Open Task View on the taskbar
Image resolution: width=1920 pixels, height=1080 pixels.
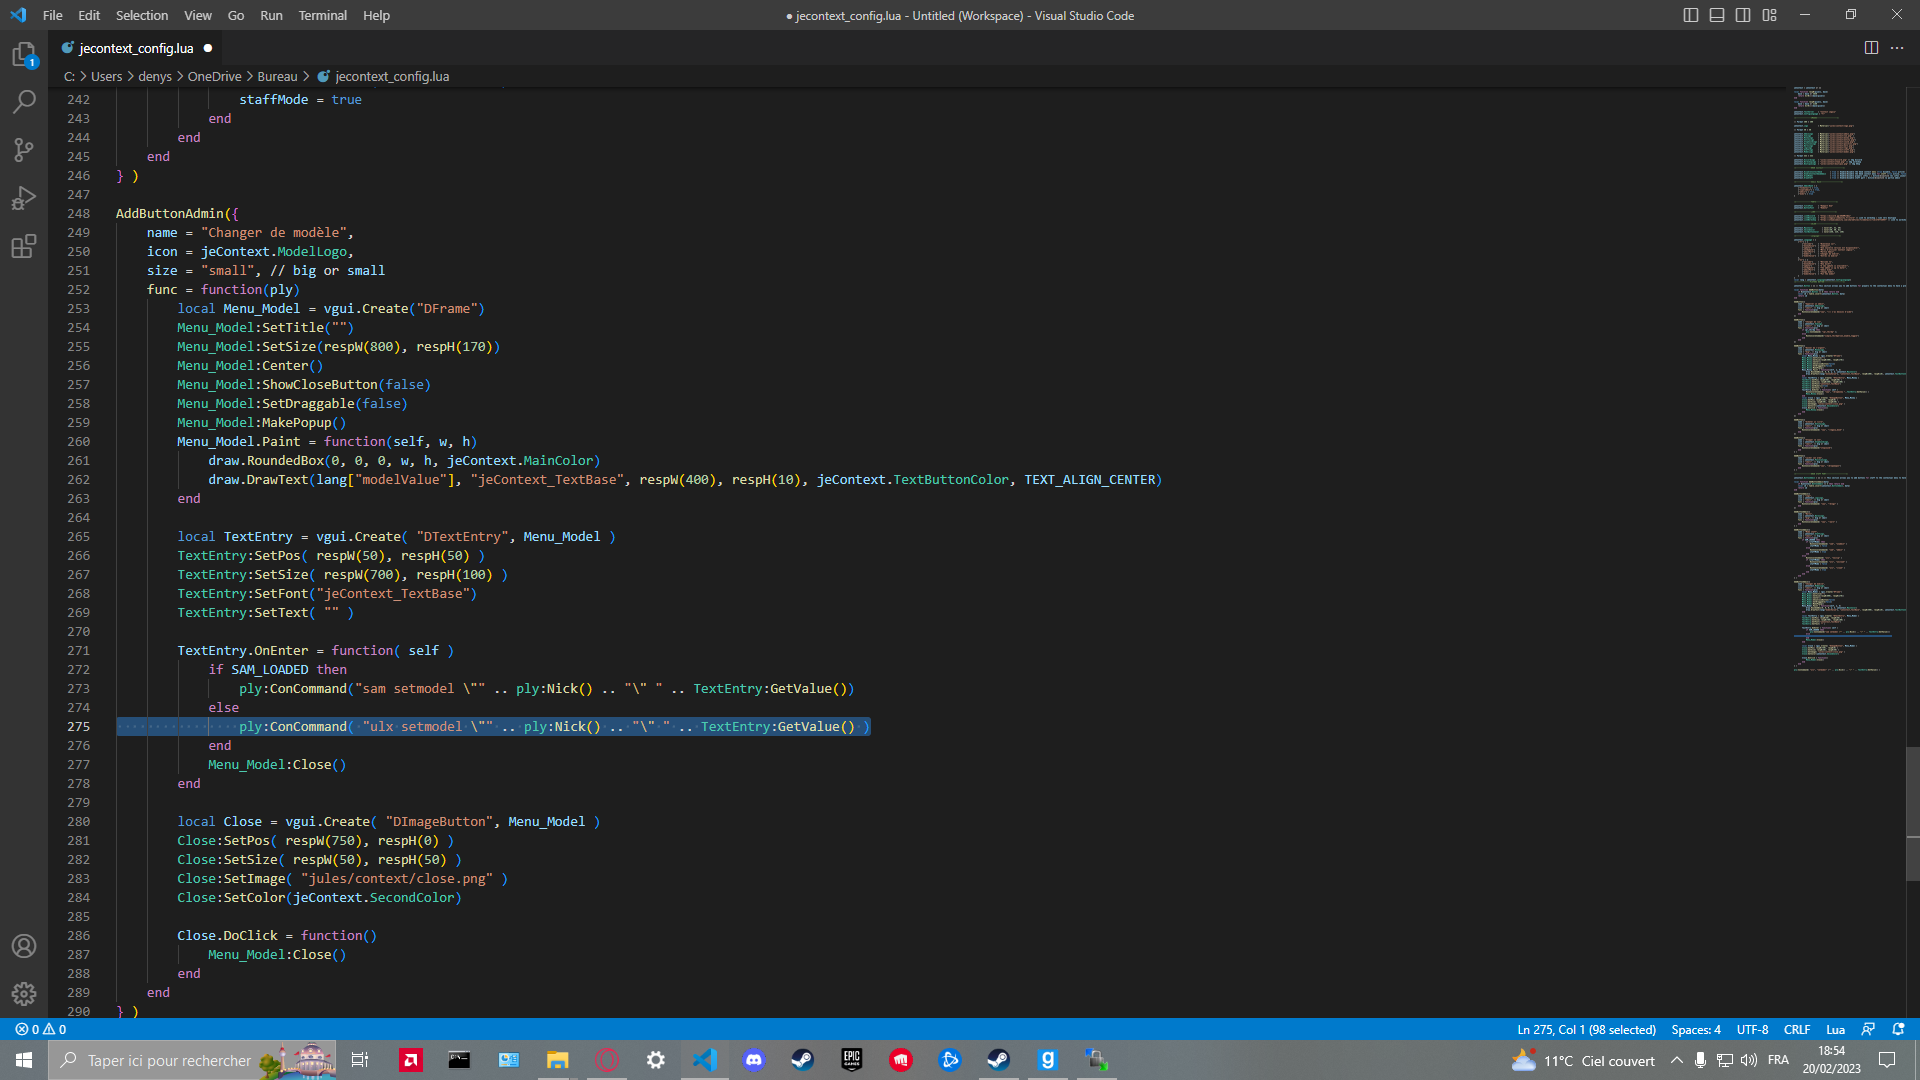[x=360, y=1060]
